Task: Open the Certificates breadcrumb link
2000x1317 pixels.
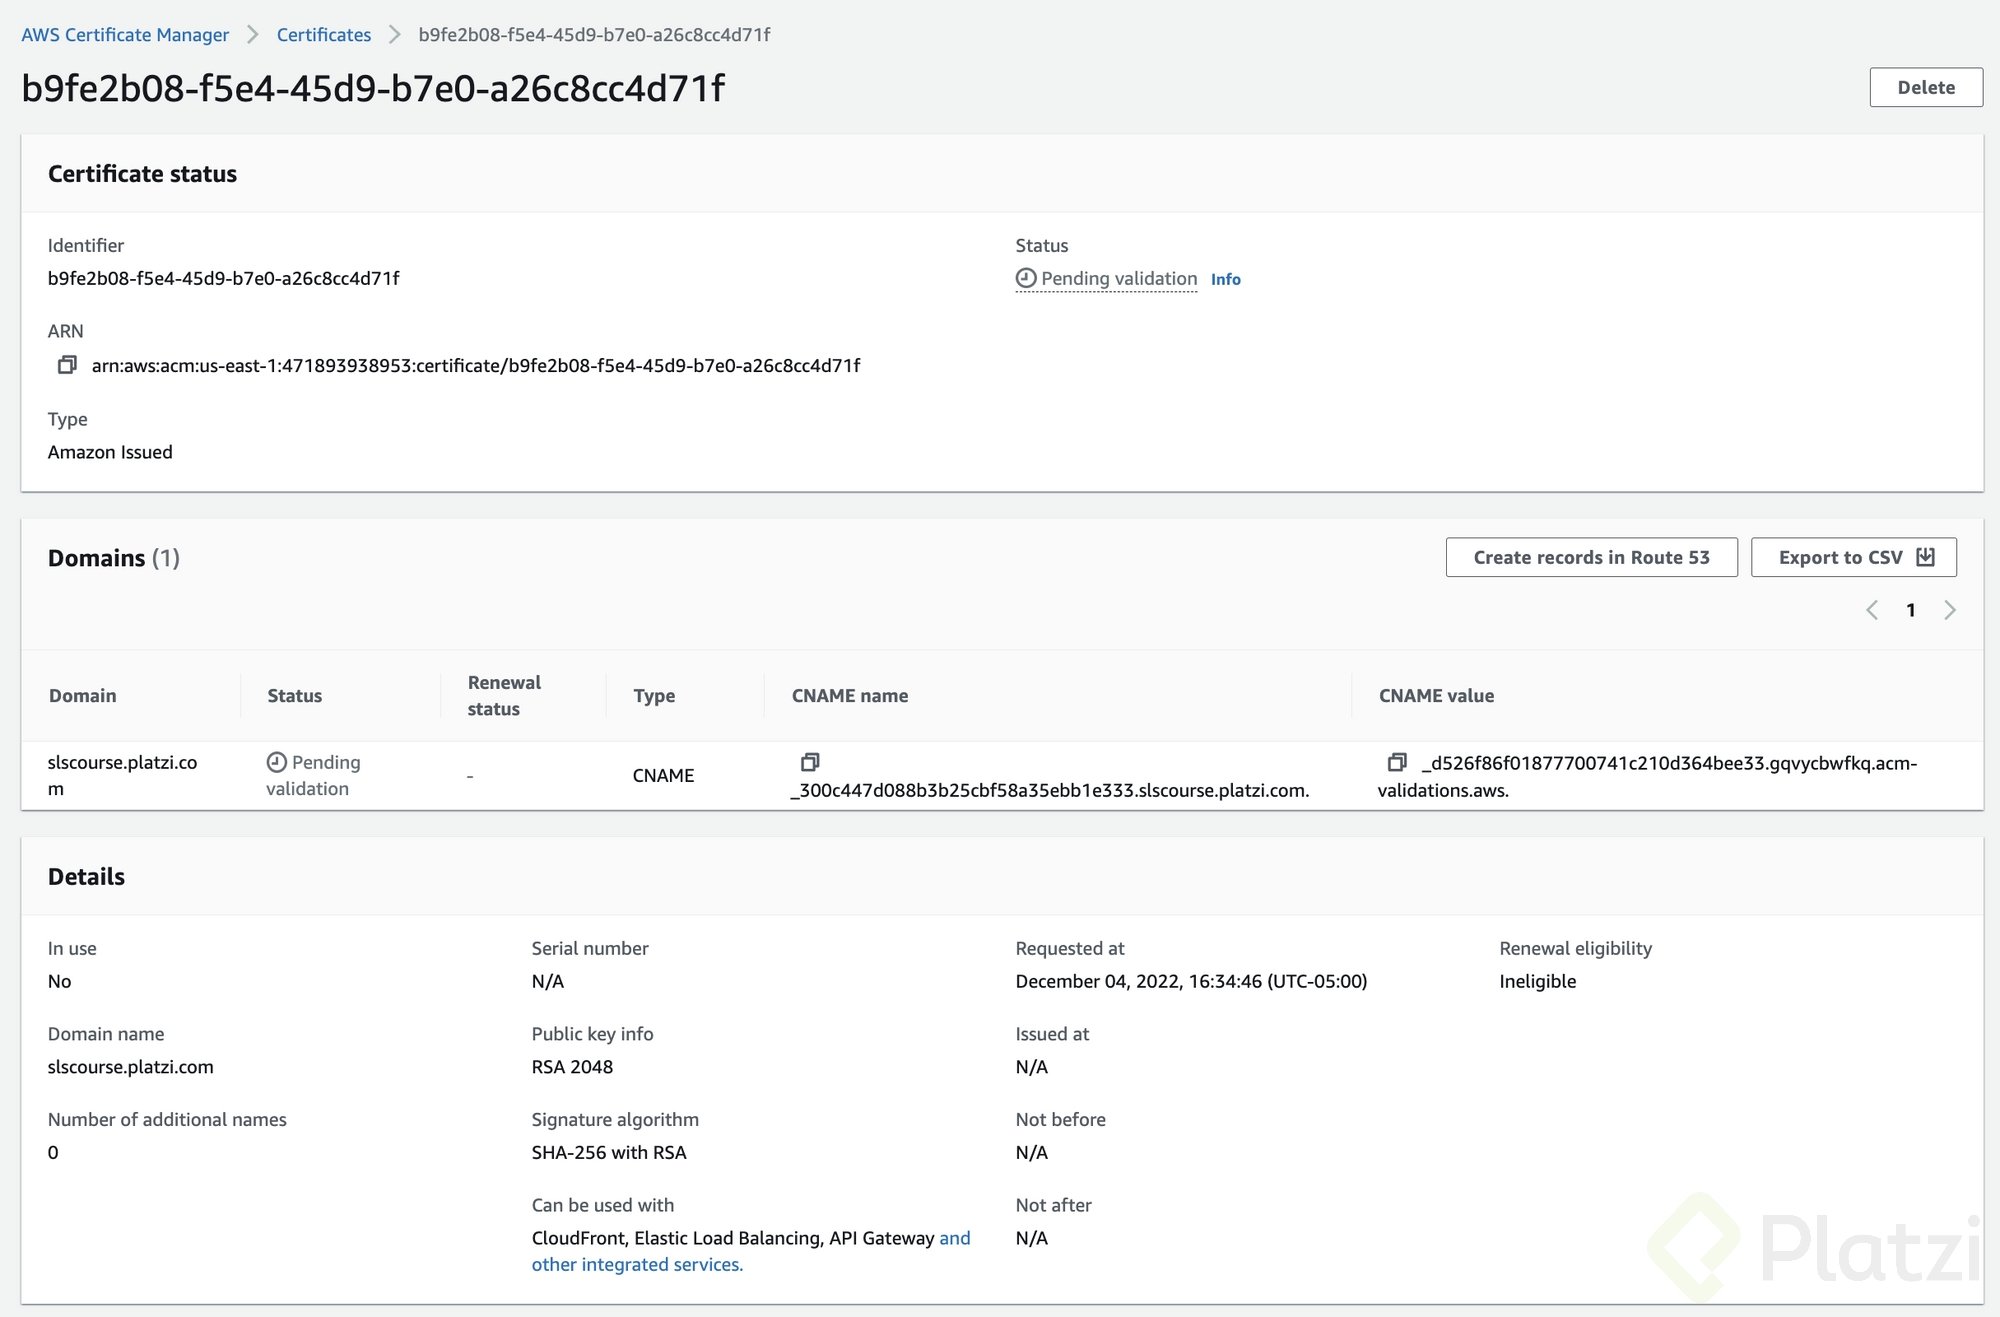Action: [x=323, y=34]
